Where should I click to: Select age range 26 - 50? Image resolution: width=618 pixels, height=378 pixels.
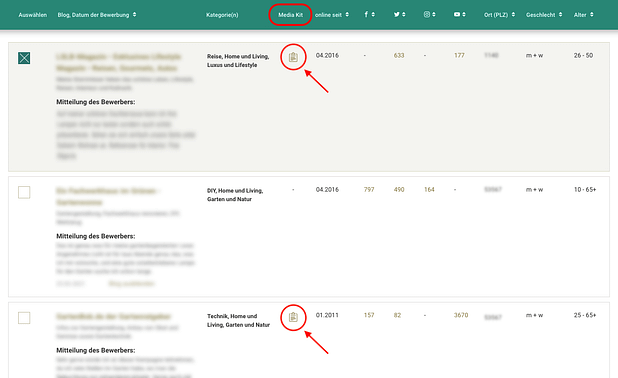click(583, 56)
